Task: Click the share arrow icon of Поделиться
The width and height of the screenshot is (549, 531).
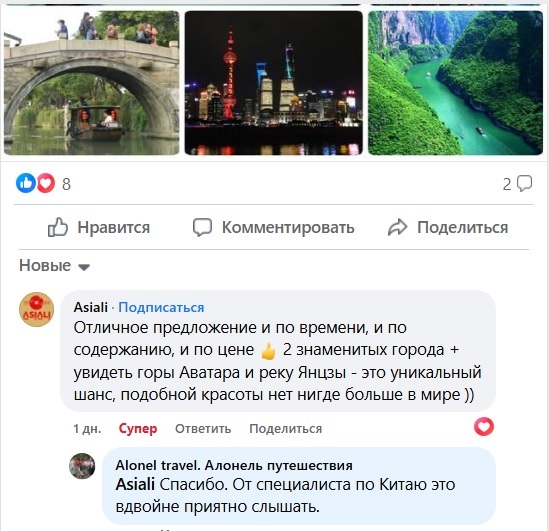Action: point(398,228)
